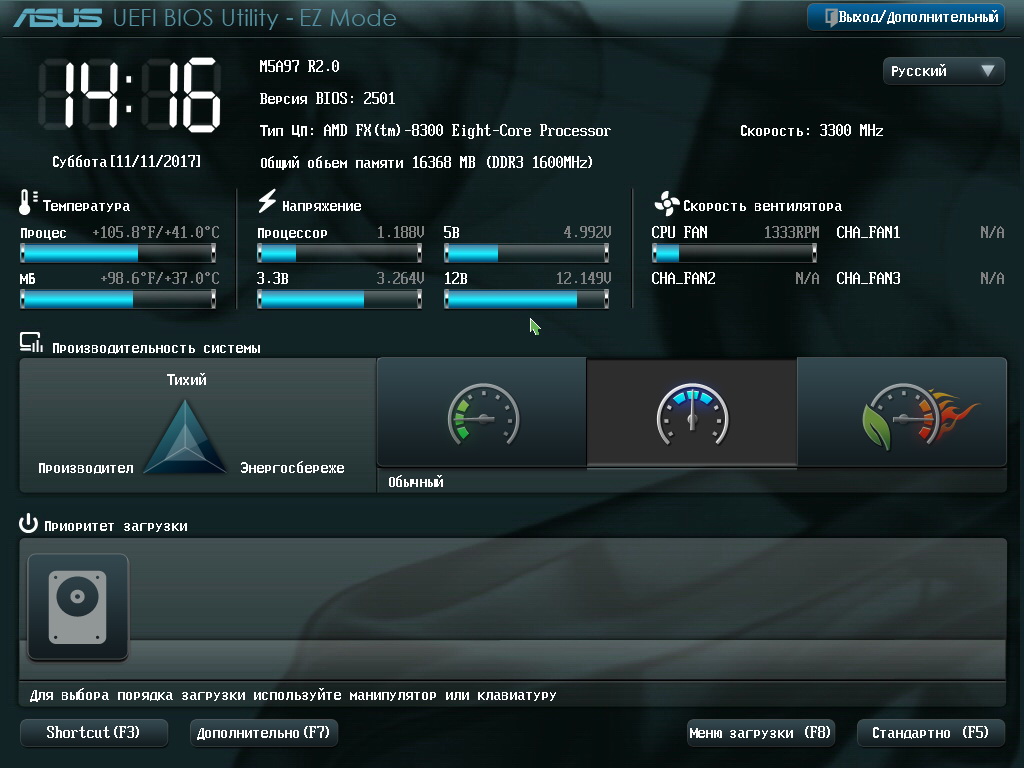
Task: Select the normal blue gauge mode
Action: [x=692, y=412]
